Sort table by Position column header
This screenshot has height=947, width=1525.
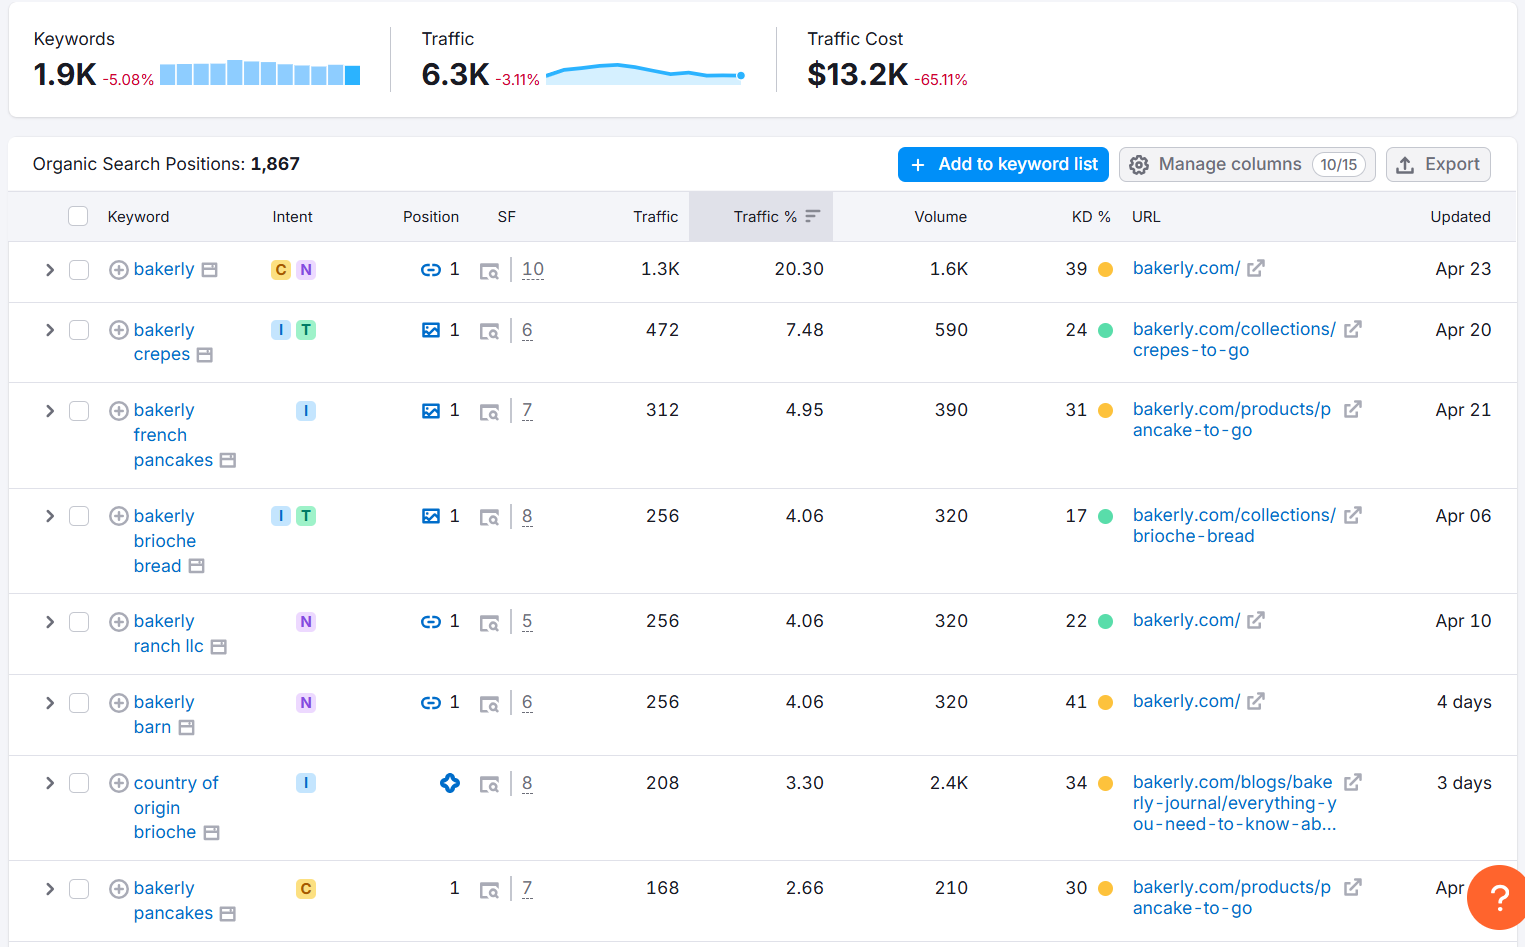coord(431,216)
